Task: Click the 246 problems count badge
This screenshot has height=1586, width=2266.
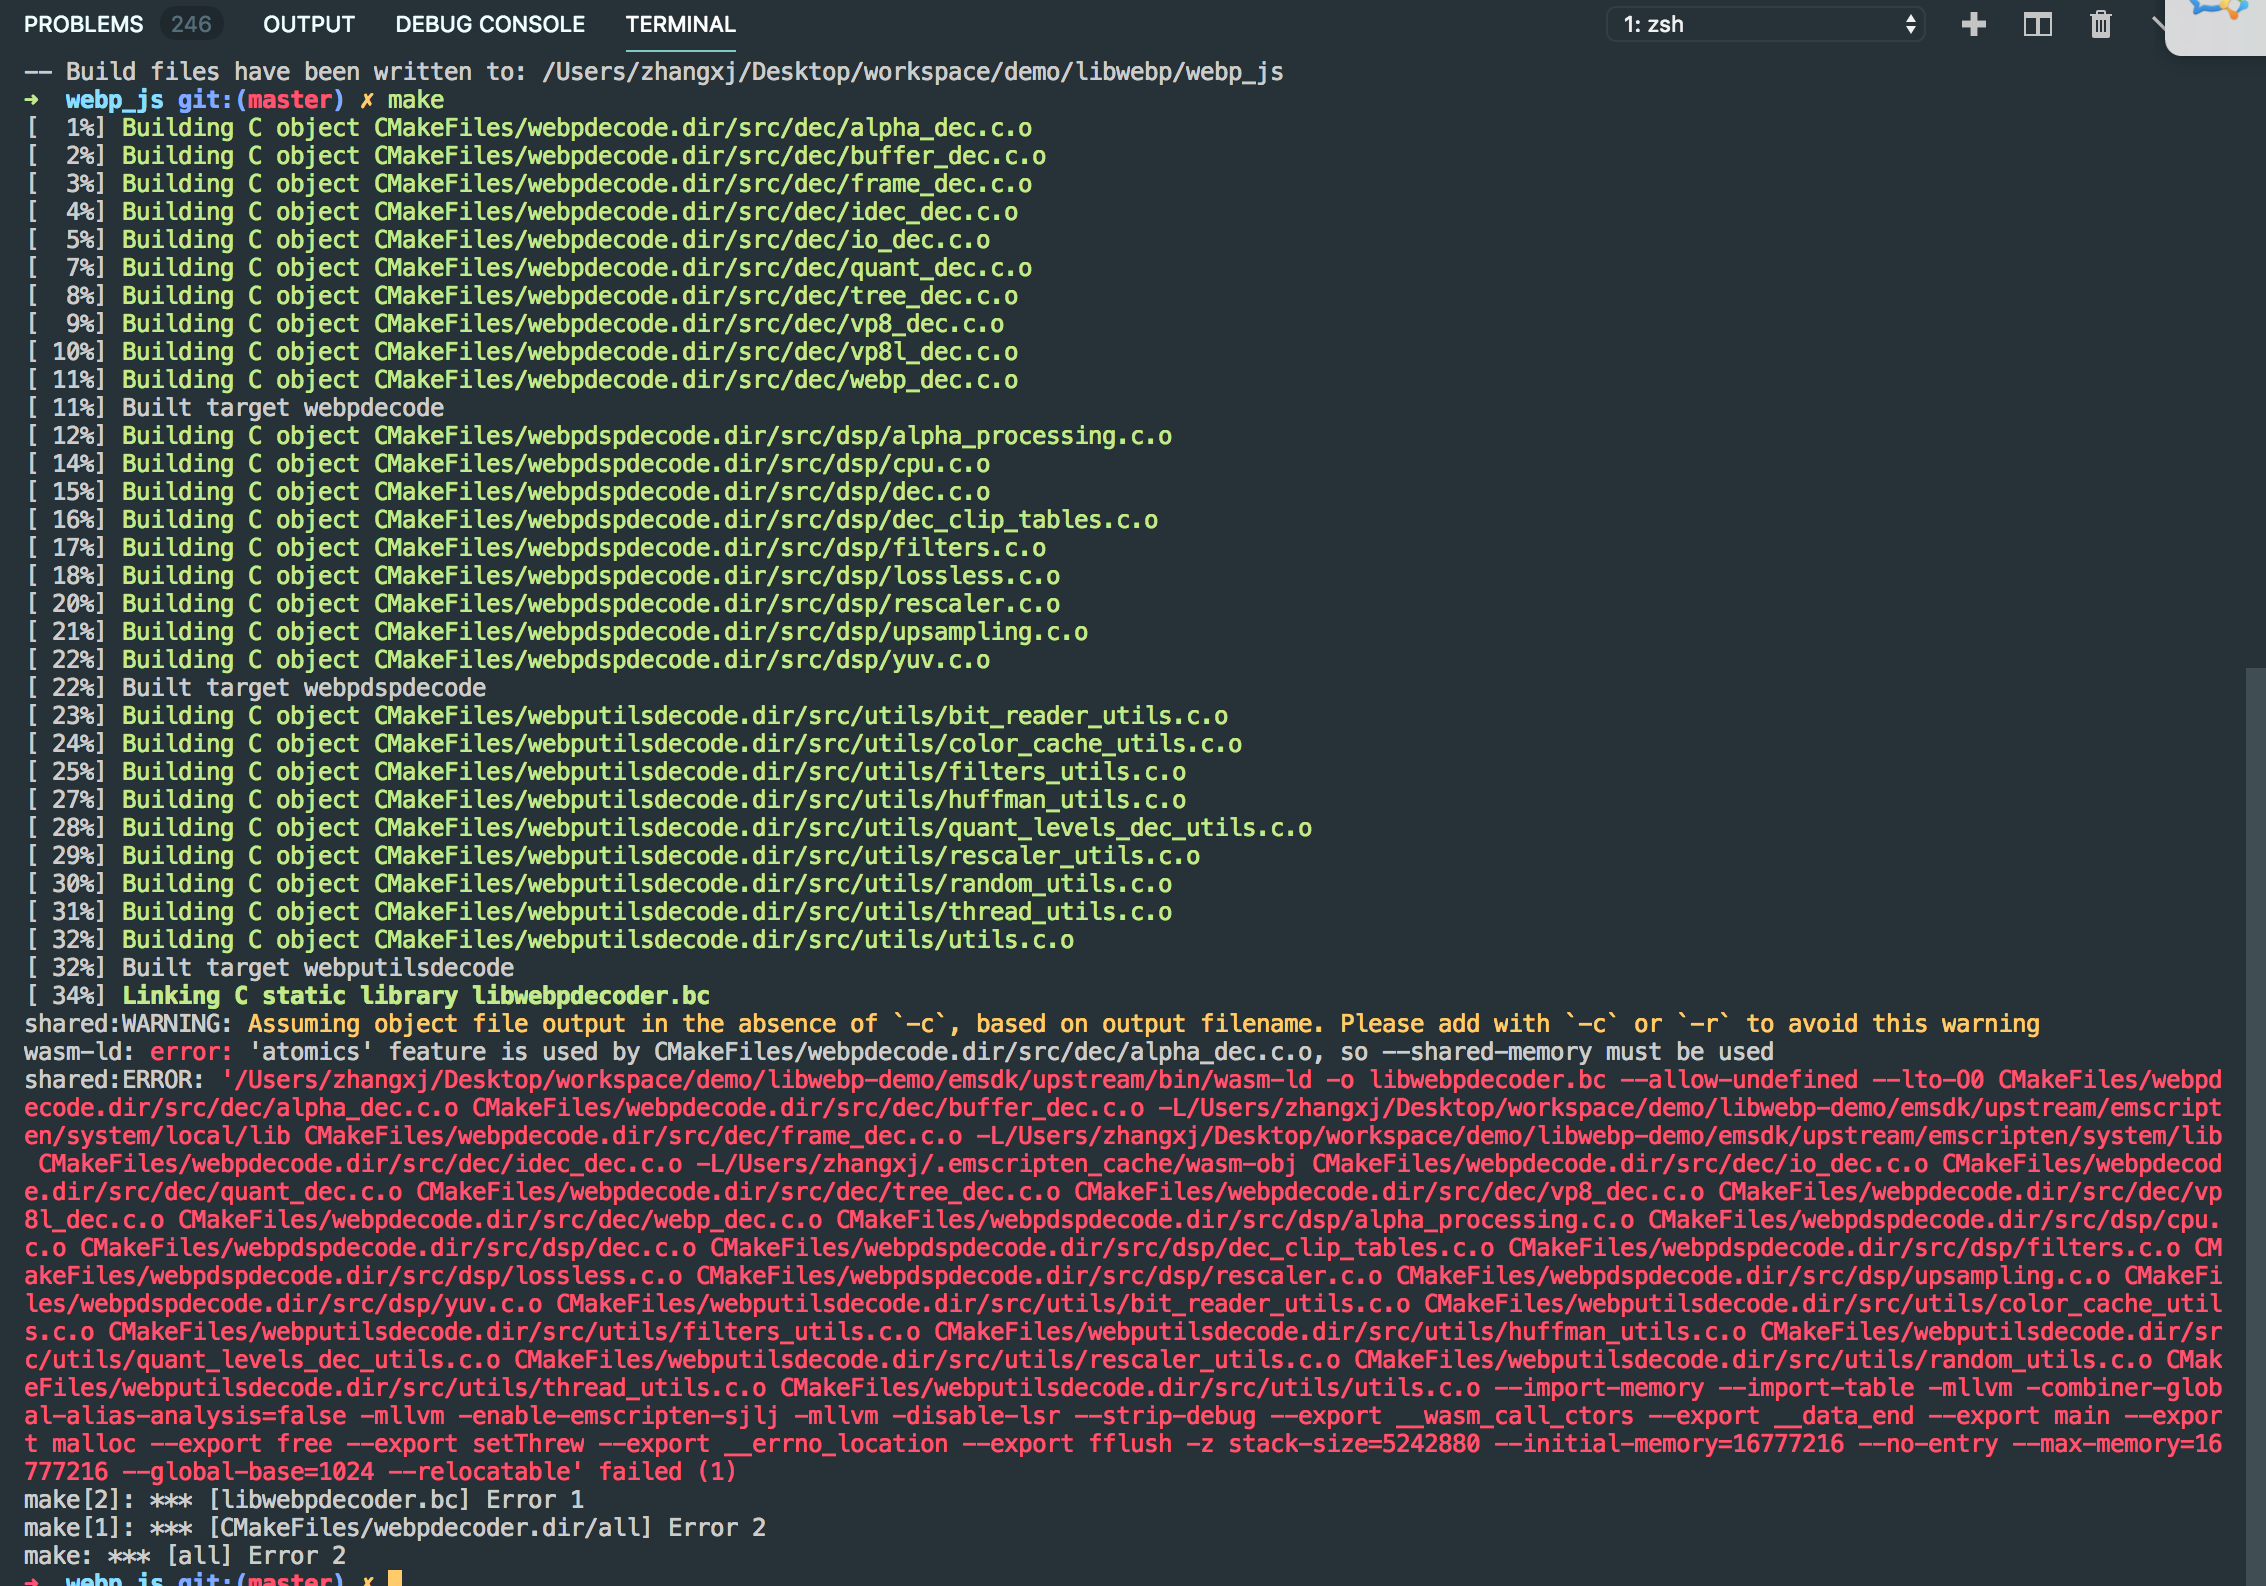Action: [190, 24]
